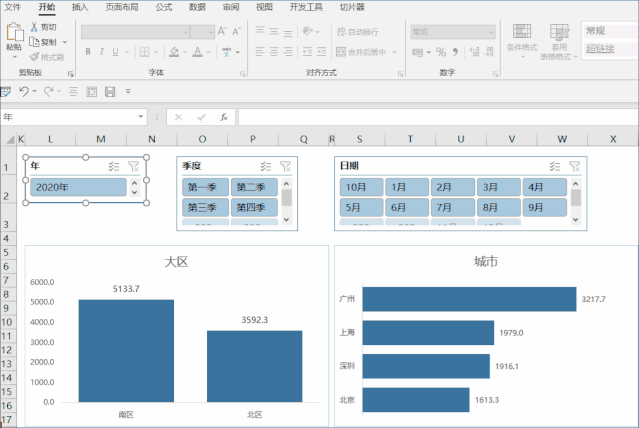Open alignment settings dialog launcher
This screenshot has width=639, height=428.
point(400,74)
